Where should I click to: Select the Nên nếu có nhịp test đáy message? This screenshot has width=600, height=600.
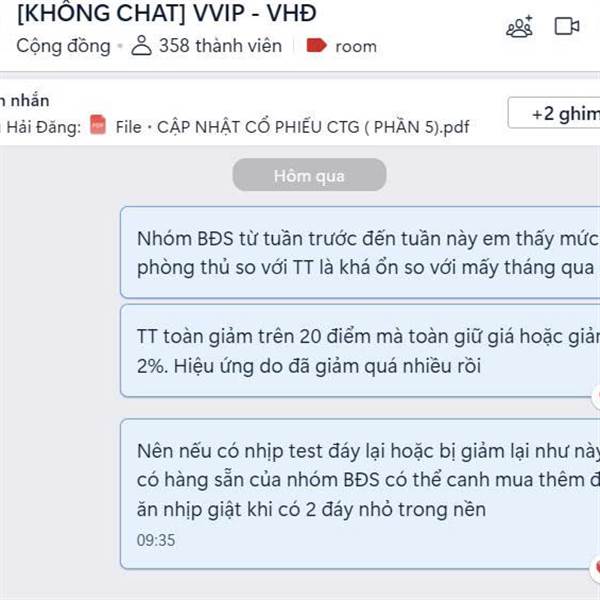(x=360, y=494)
